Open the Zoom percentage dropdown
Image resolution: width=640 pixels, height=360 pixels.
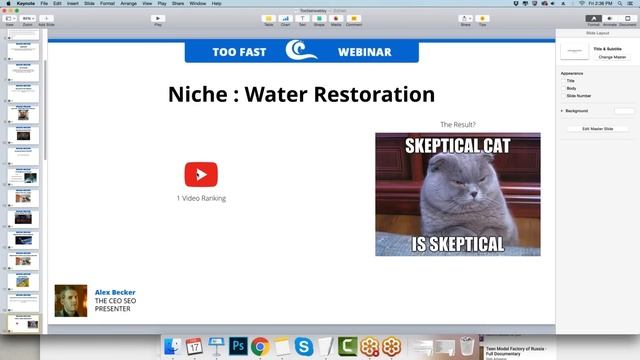click(28, 18)
